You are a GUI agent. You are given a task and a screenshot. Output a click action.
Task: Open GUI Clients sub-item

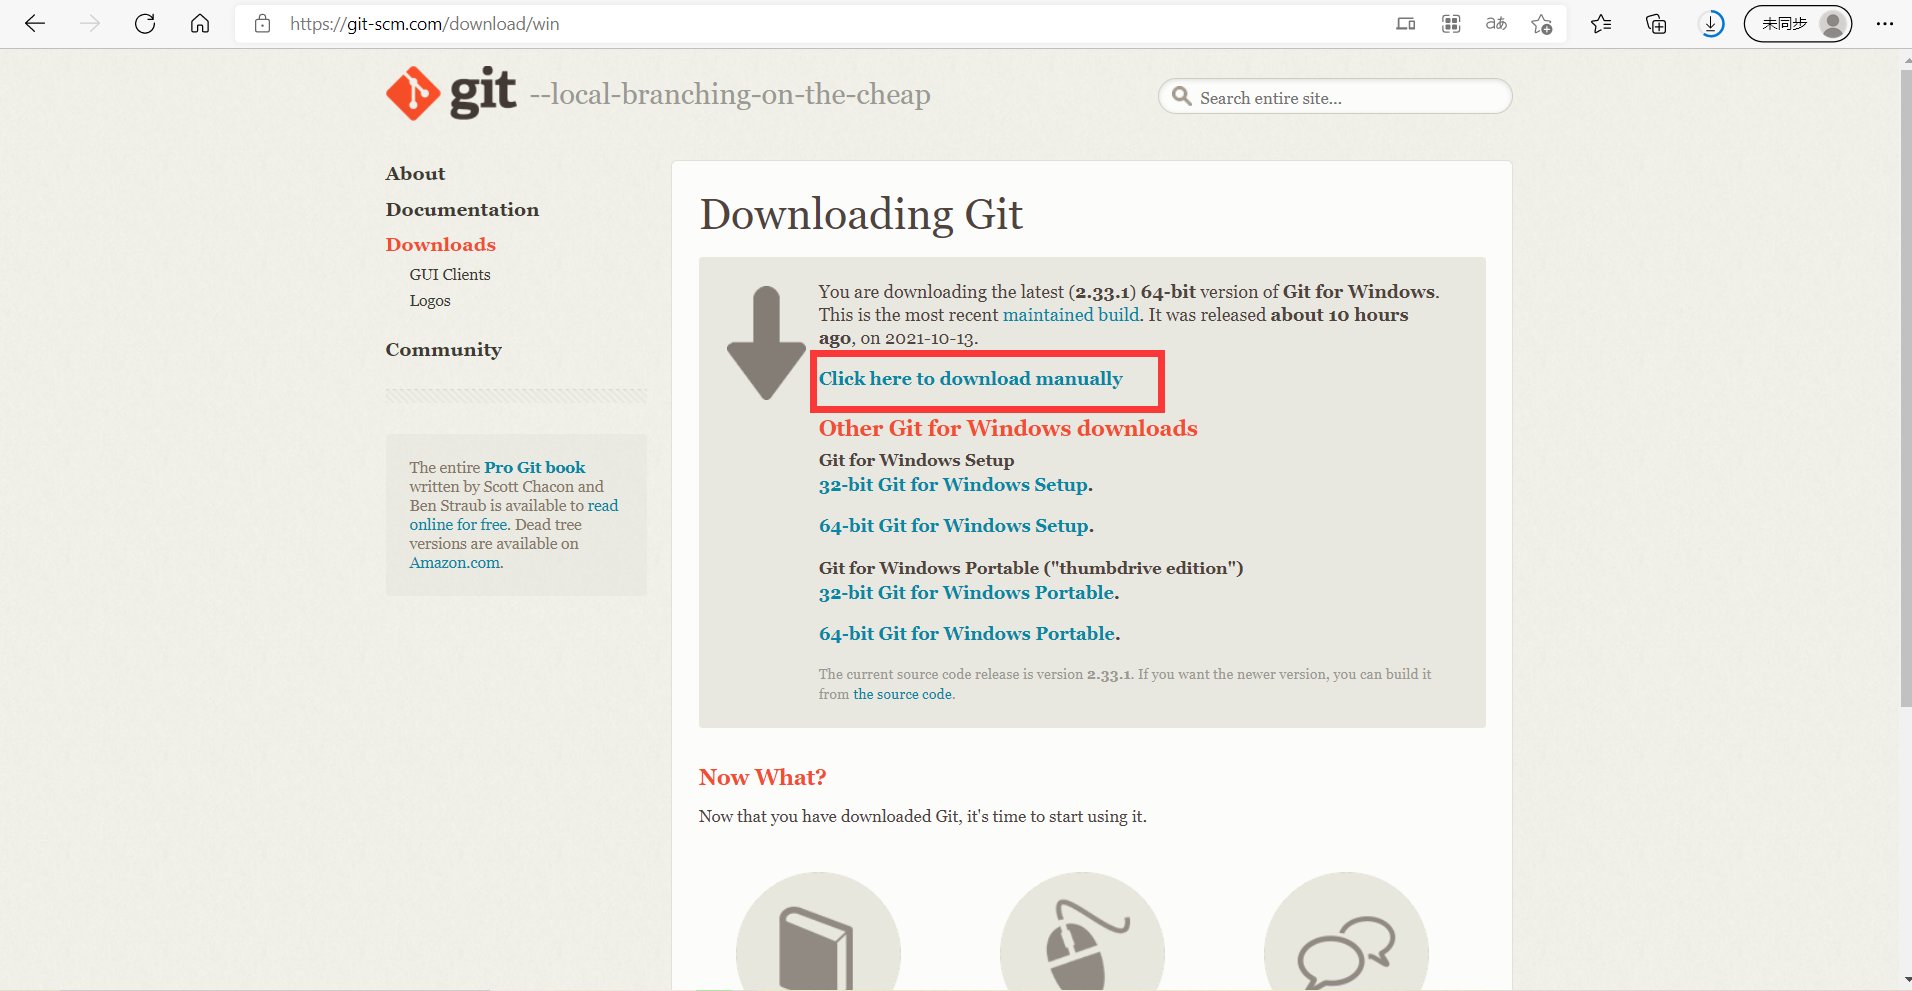point(450,275)
